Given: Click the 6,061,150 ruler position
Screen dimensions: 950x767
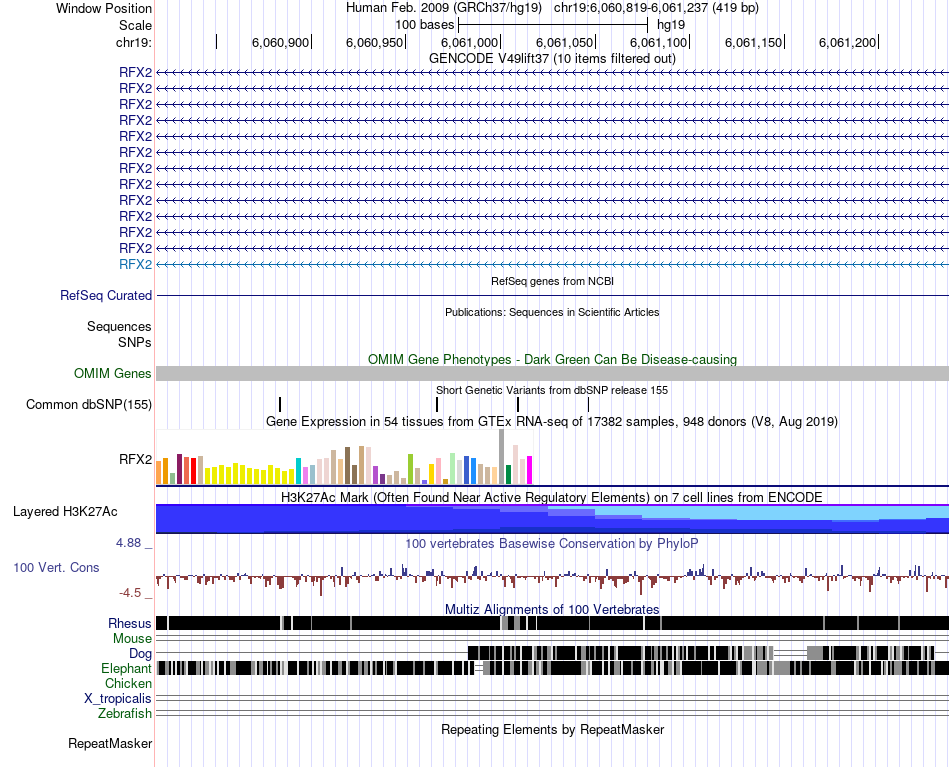Looking at the screenshot, I should click(x=753, y=42).
